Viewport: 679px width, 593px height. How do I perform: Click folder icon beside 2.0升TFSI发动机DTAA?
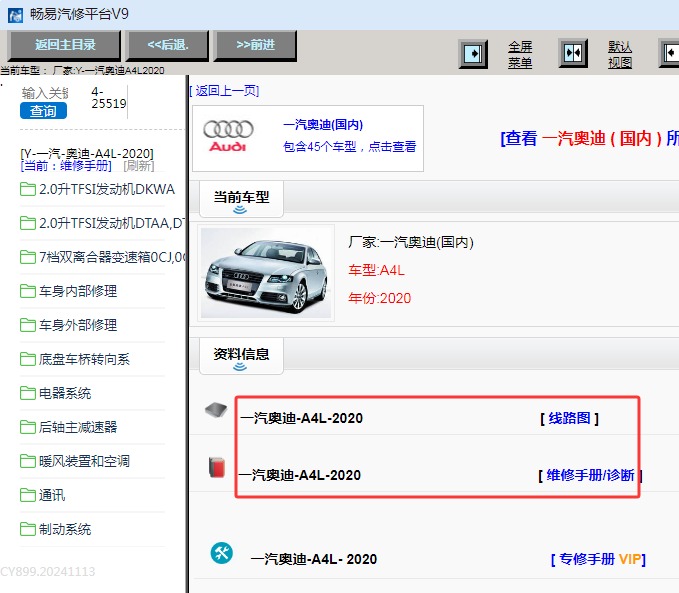[x=28, y=224]
